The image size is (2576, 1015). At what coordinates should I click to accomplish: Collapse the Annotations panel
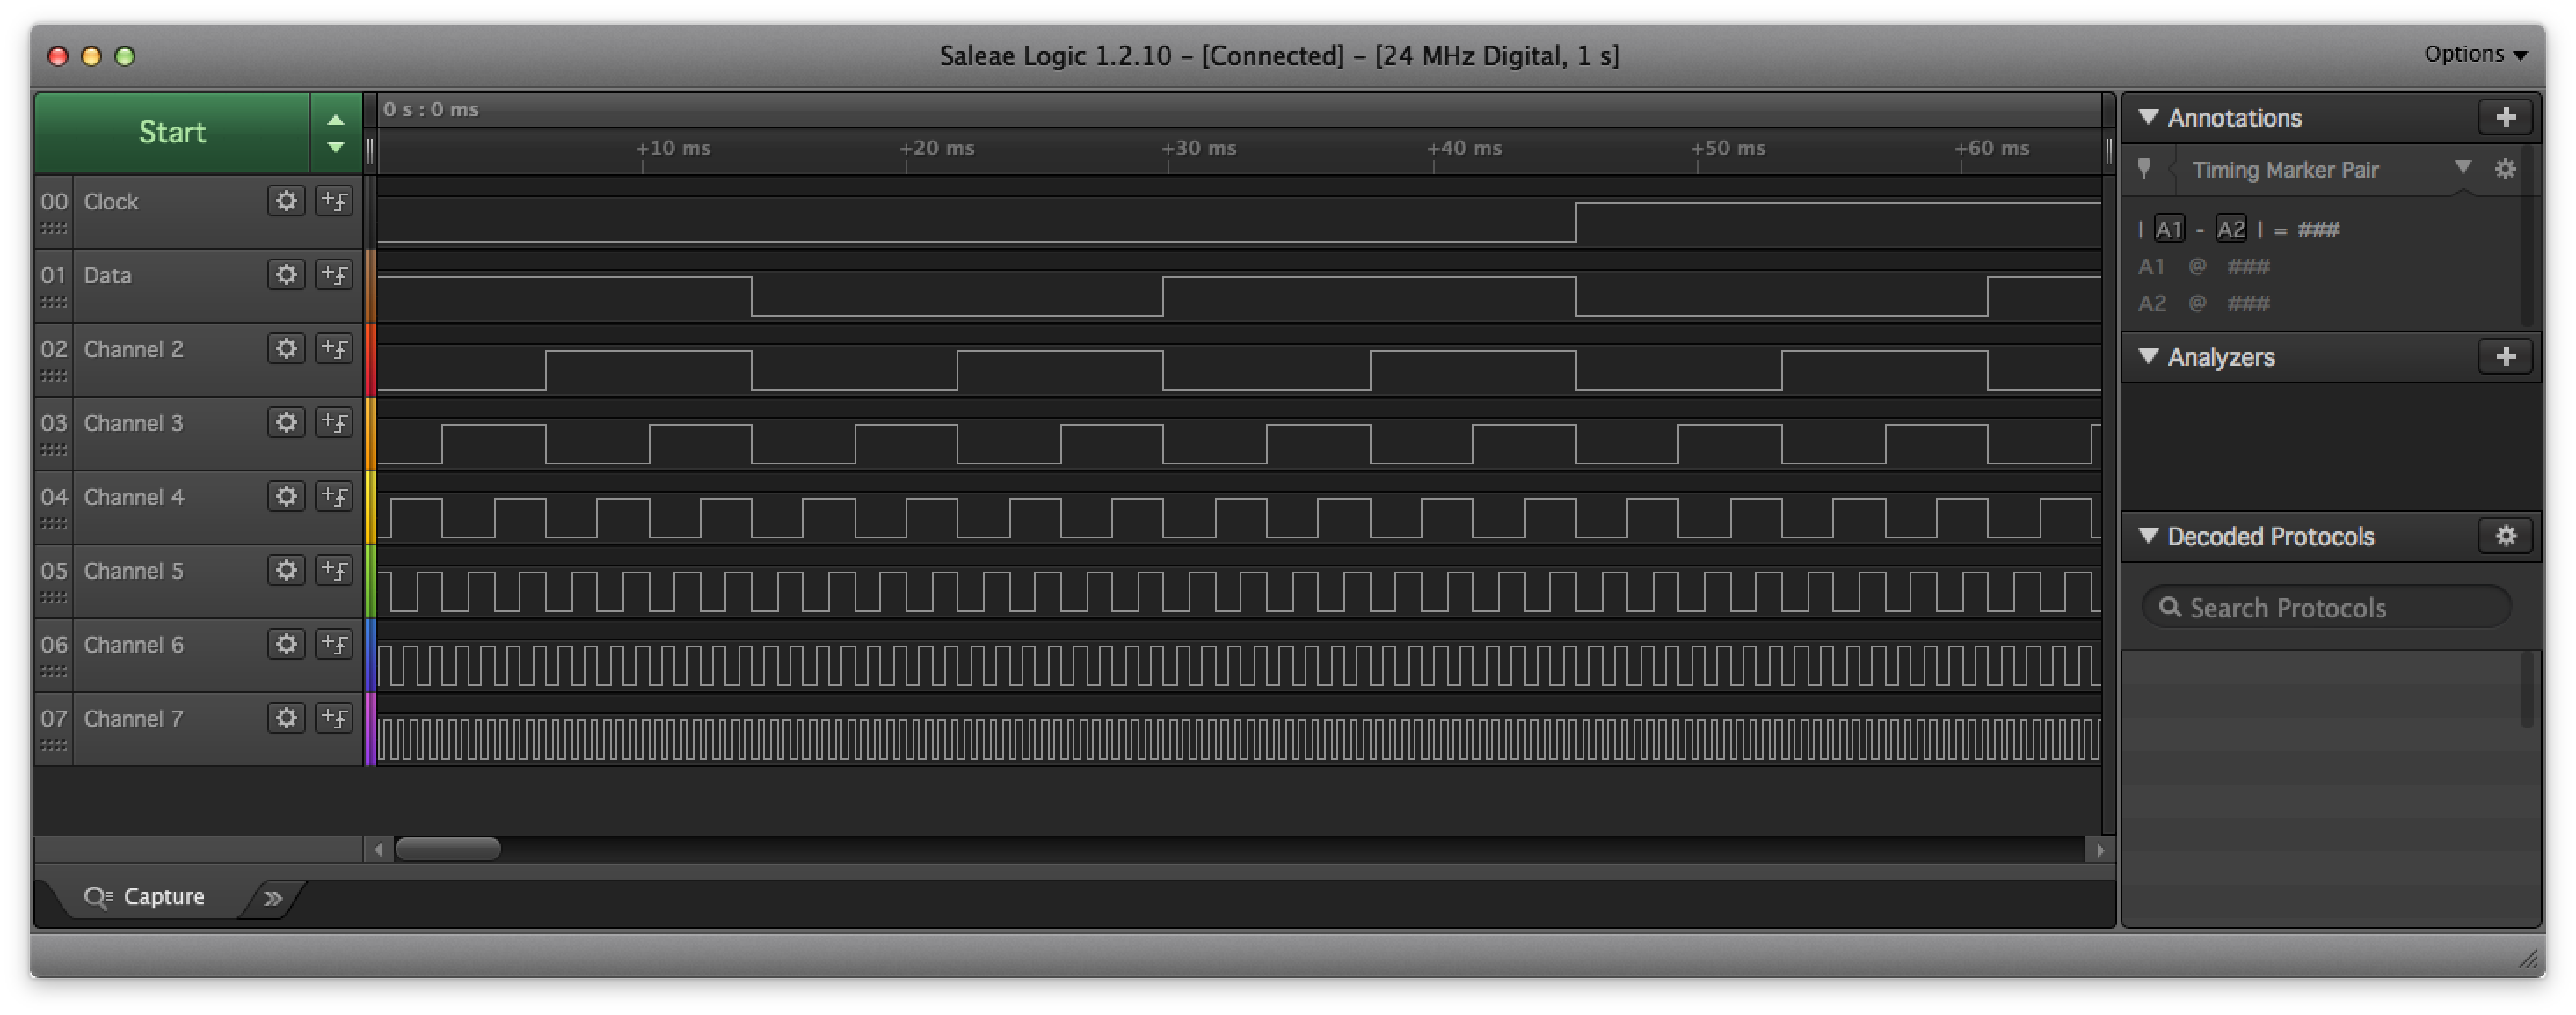pyautogui.click(x=2148, y=117)
